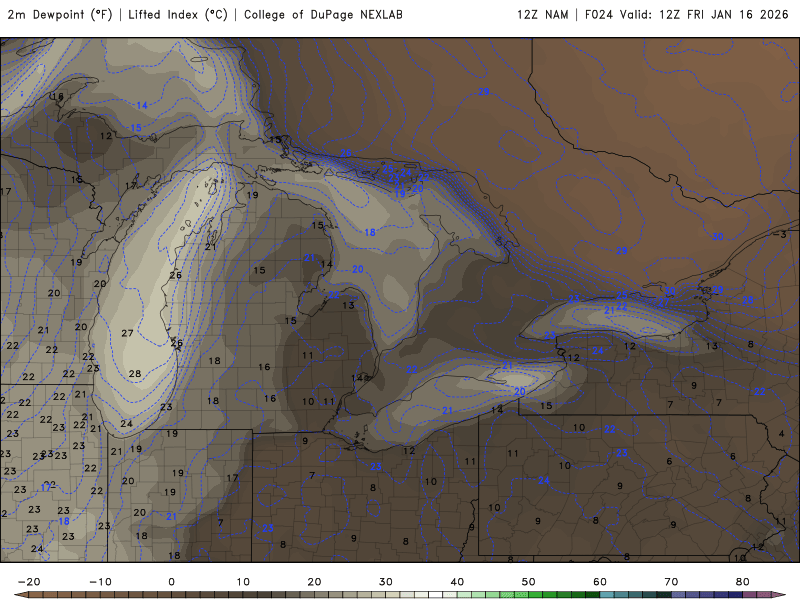Click the "40" color bar label
This screenshot has height=600, width=800.
coord(457,582)
